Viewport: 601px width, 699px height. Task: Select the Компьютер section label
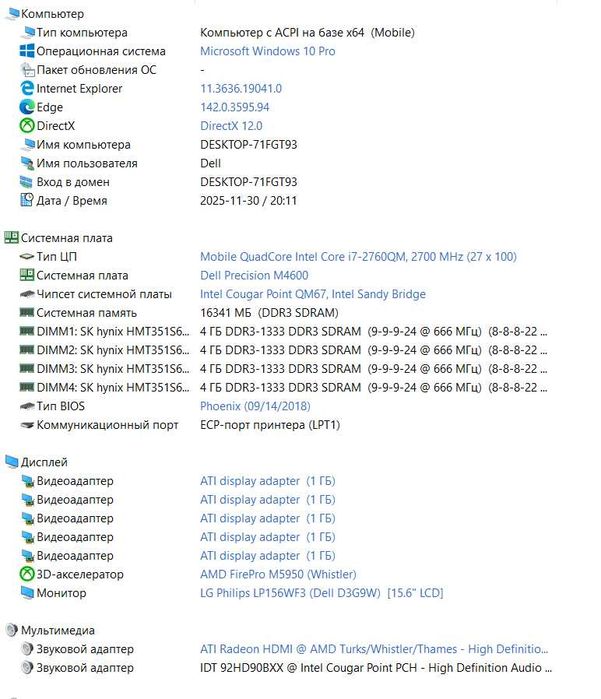click(x=52, y=14)
